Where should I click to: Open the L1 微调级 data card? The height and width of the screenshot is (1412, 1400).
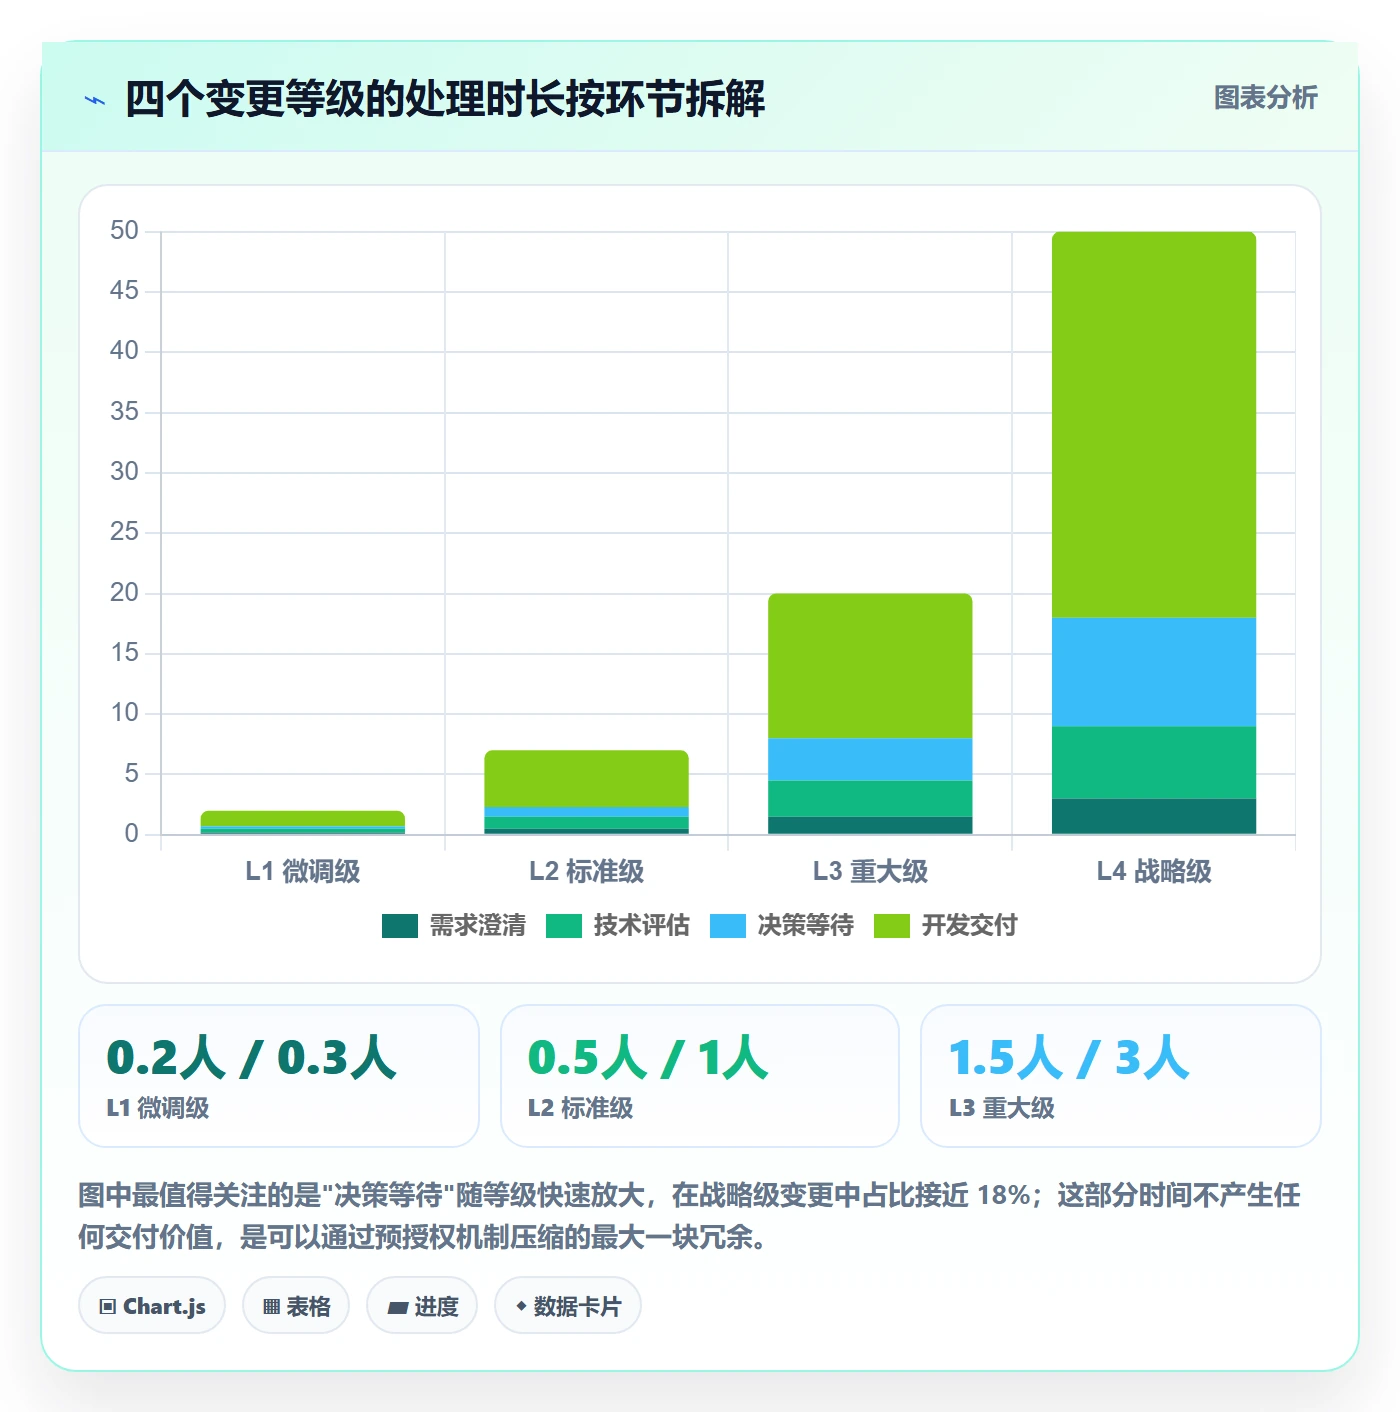[x=279, y=1076]
